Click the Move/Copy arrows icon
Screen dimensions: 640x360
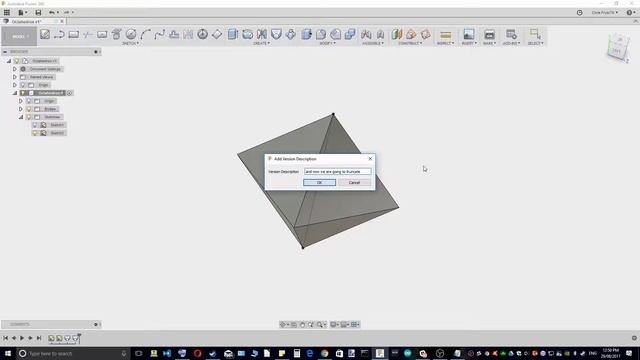tap(291, 34)
